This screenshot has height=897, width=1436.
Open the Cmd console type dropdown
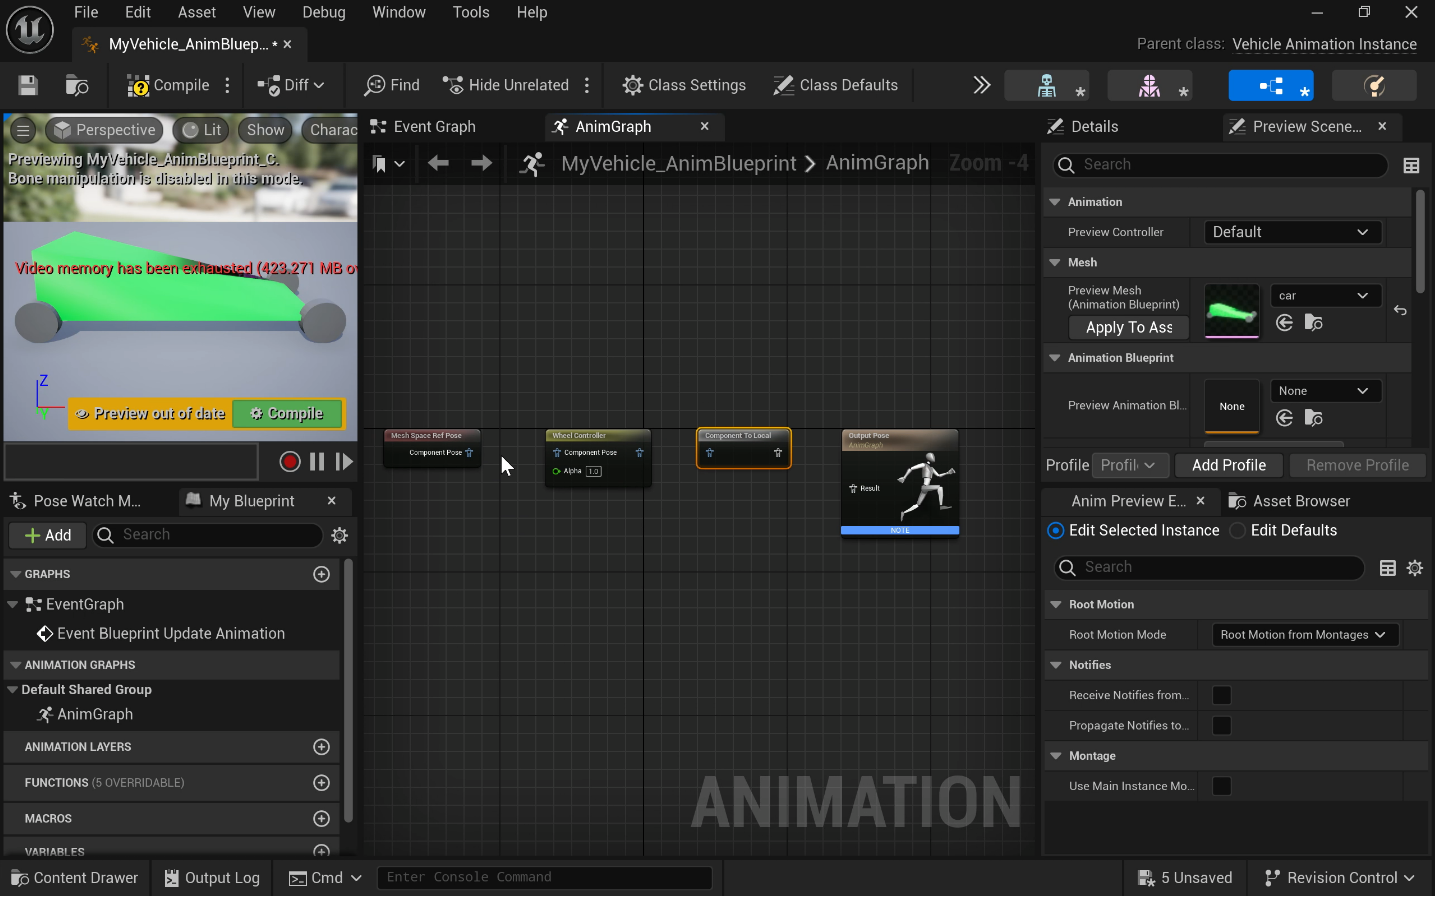(x=325, y=878)
